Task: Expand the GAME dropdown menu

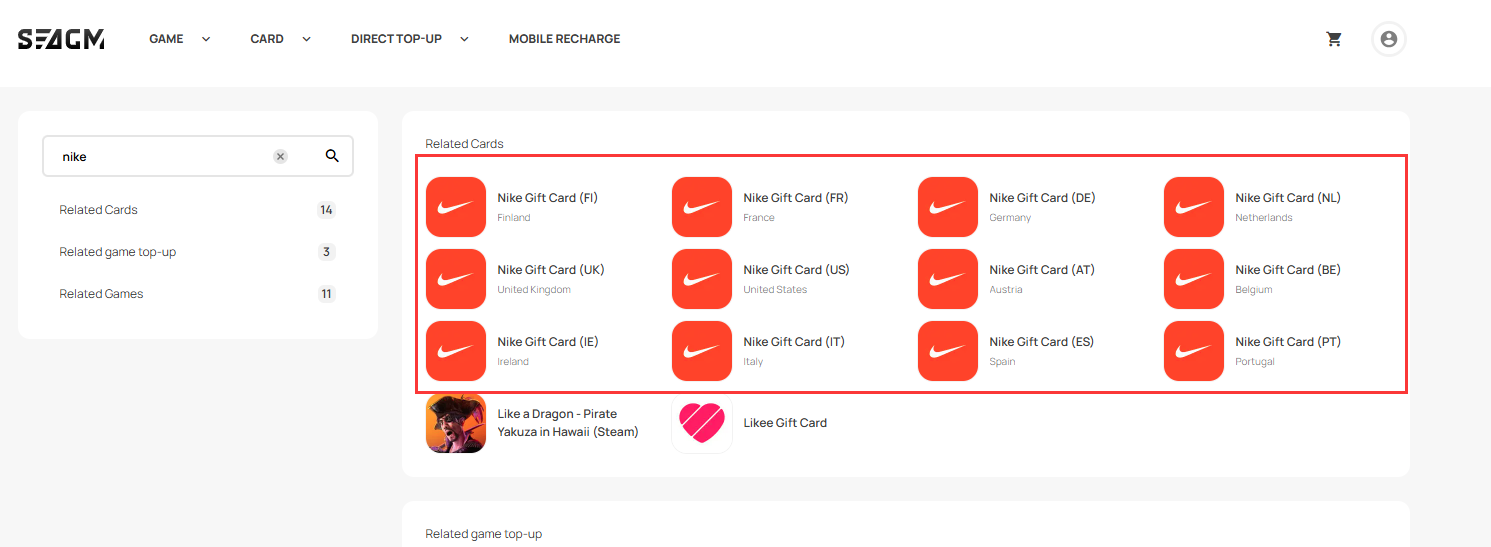Action: [180, 39]
